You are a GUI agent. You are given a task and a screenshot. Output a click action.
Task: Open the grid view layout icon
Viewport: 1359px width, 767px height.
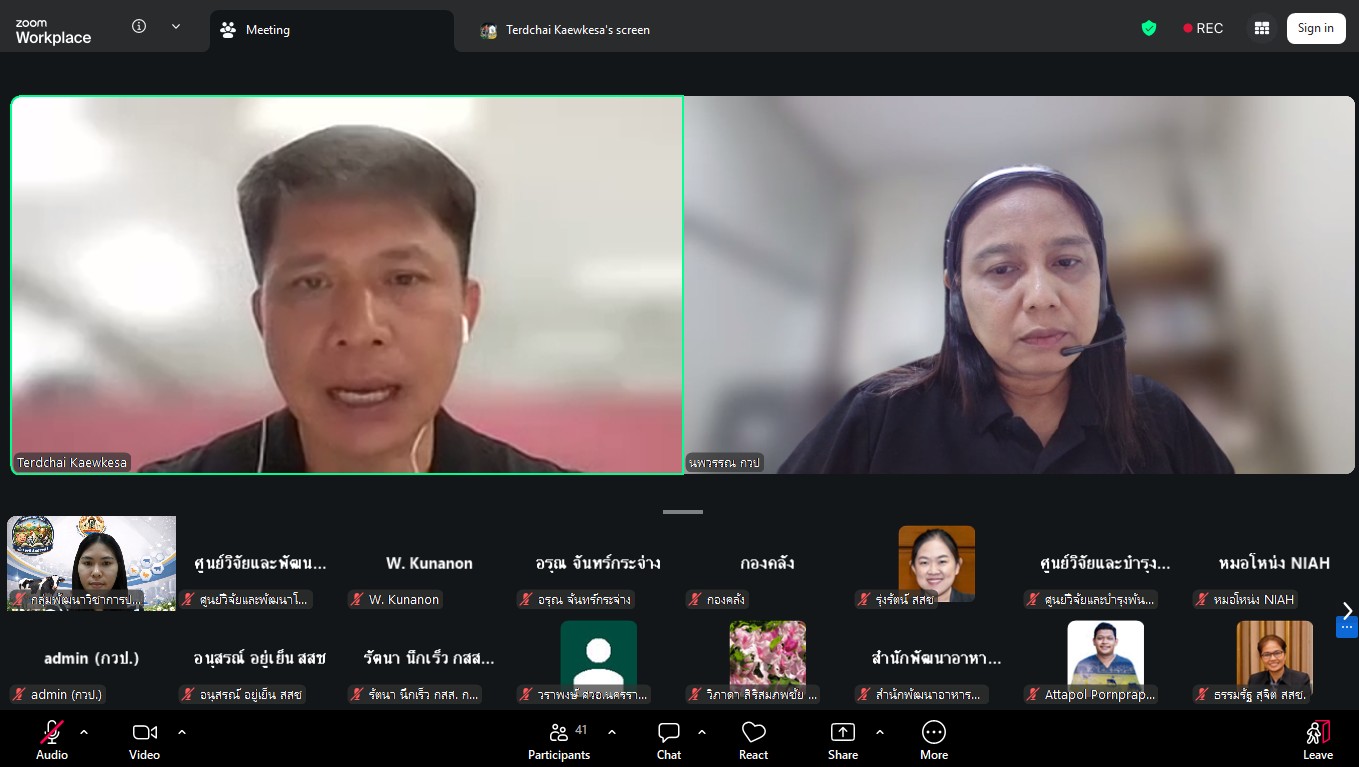pyautogui.click(x=1262, y=28)
